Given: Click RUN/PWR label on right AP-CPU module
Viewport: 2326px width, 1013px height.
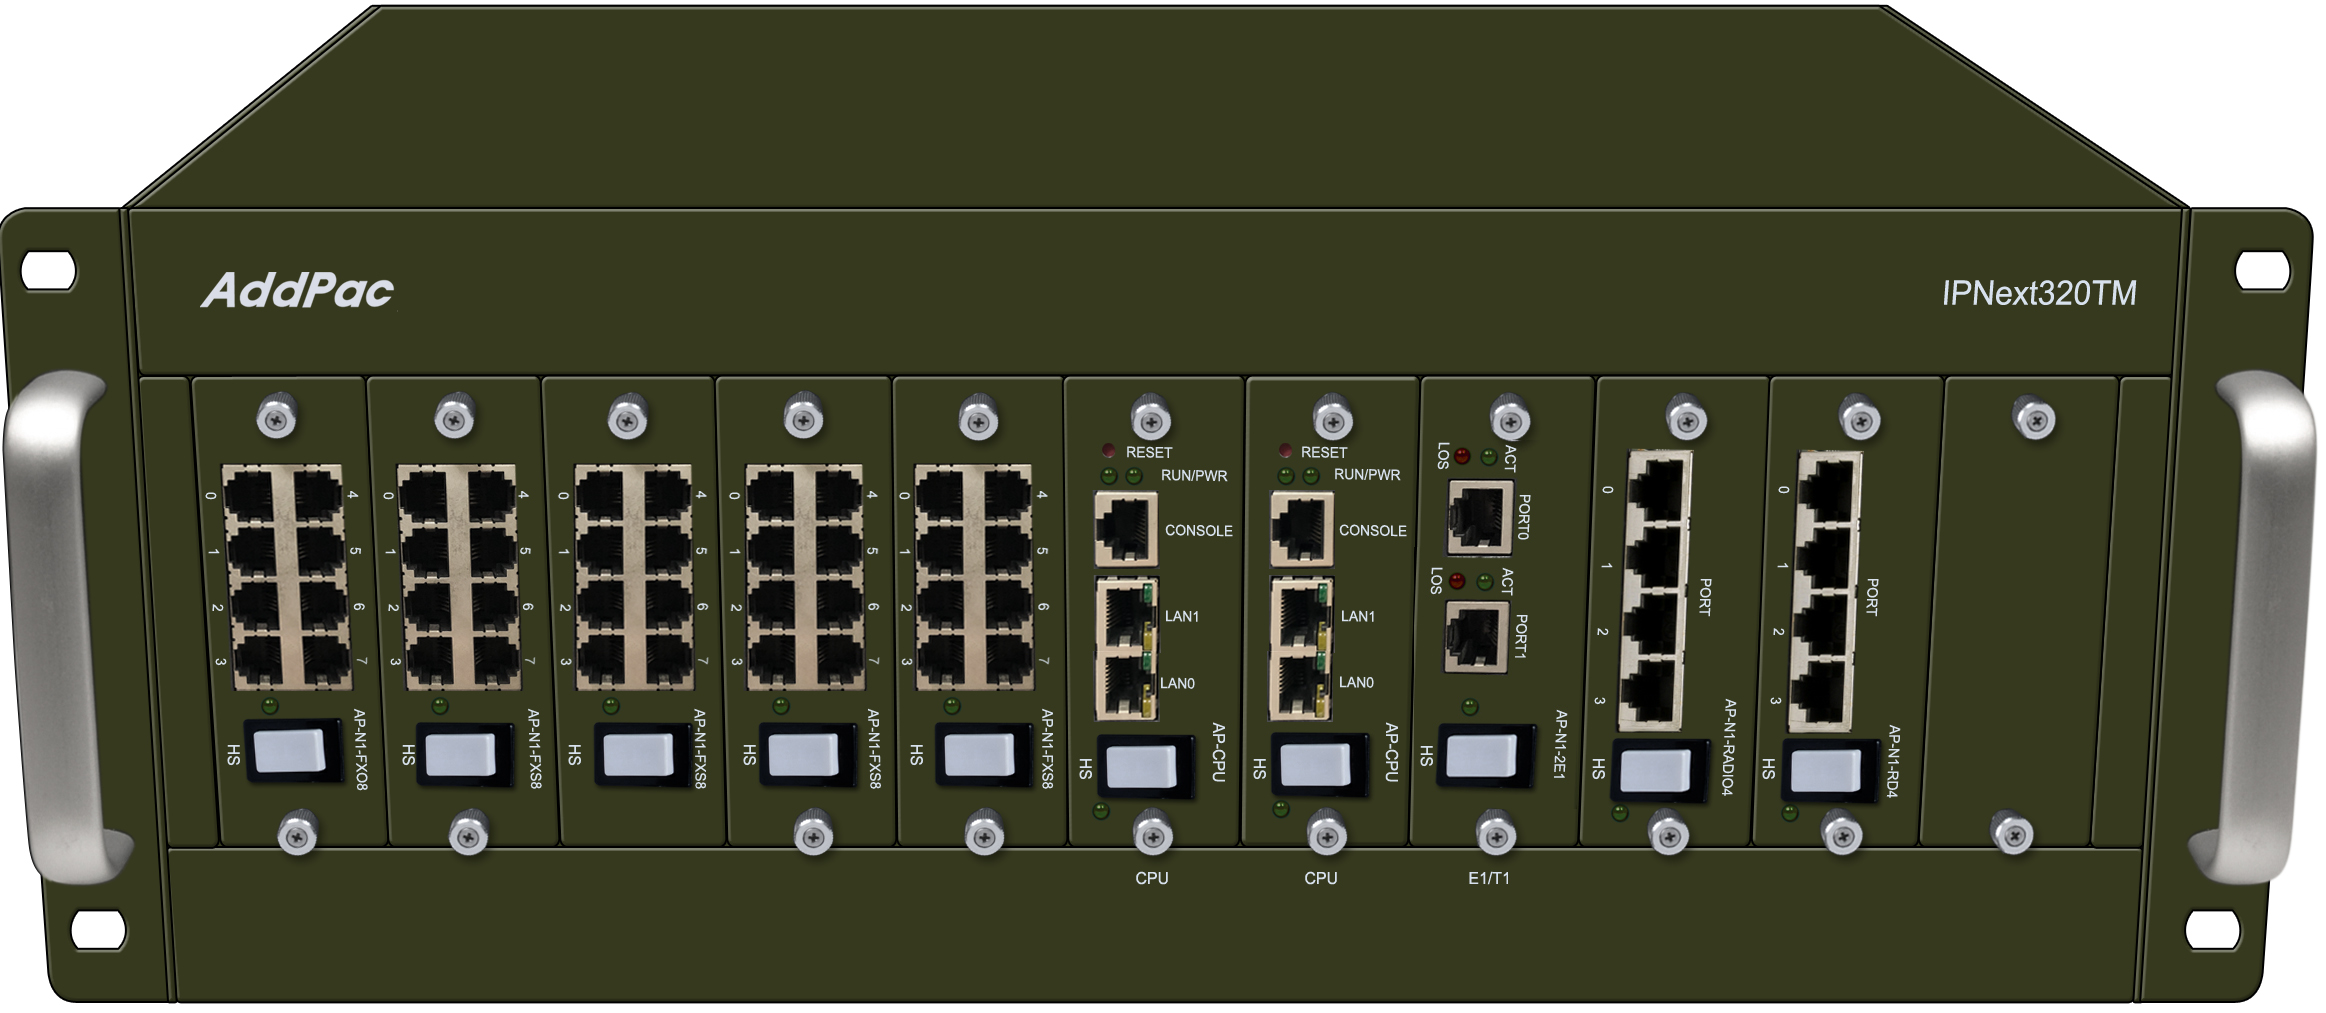Looking at the screenshot, I should click(1367, 474).
